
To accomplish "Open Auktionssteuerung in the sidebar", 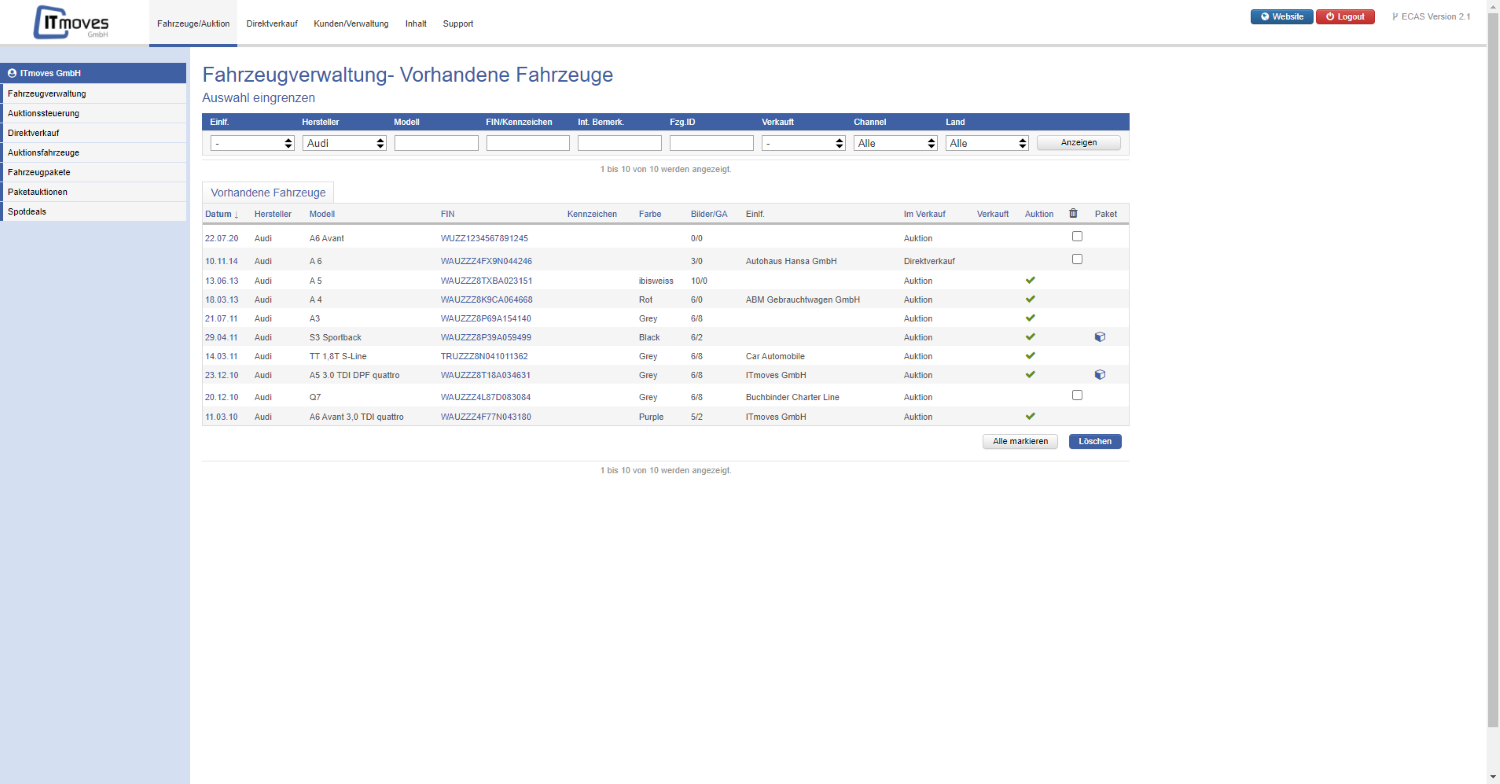I will 44,113.
